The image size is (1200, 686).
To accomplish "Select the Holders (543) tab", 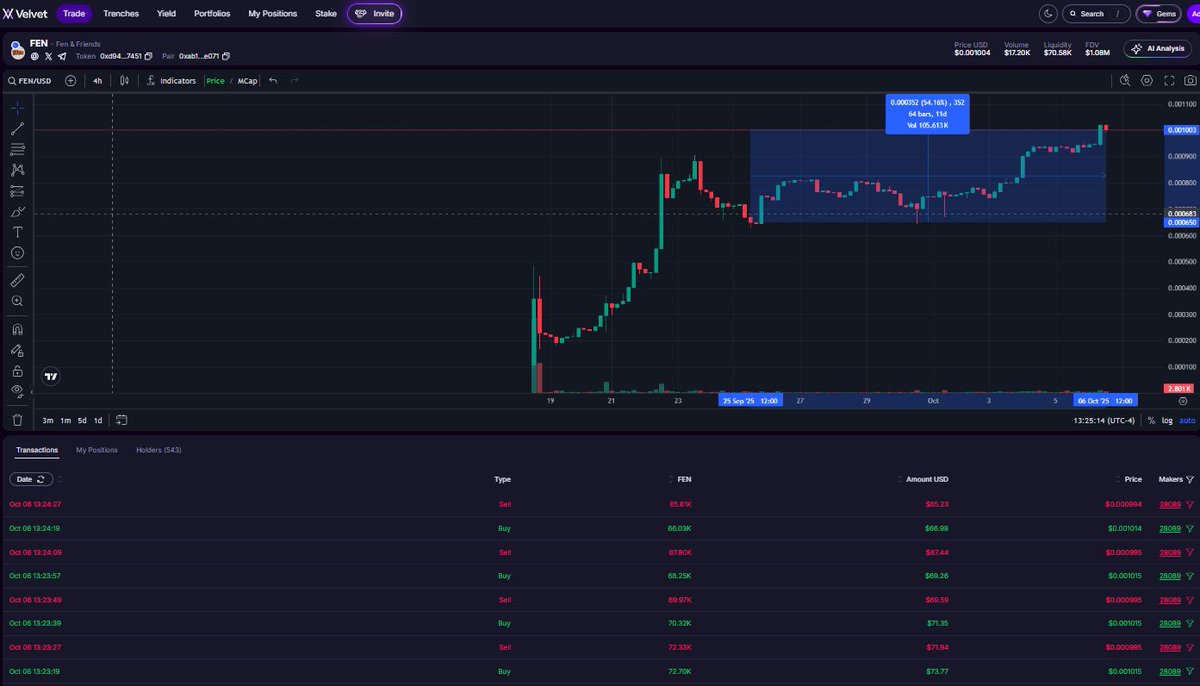I will tap(159, 450).
